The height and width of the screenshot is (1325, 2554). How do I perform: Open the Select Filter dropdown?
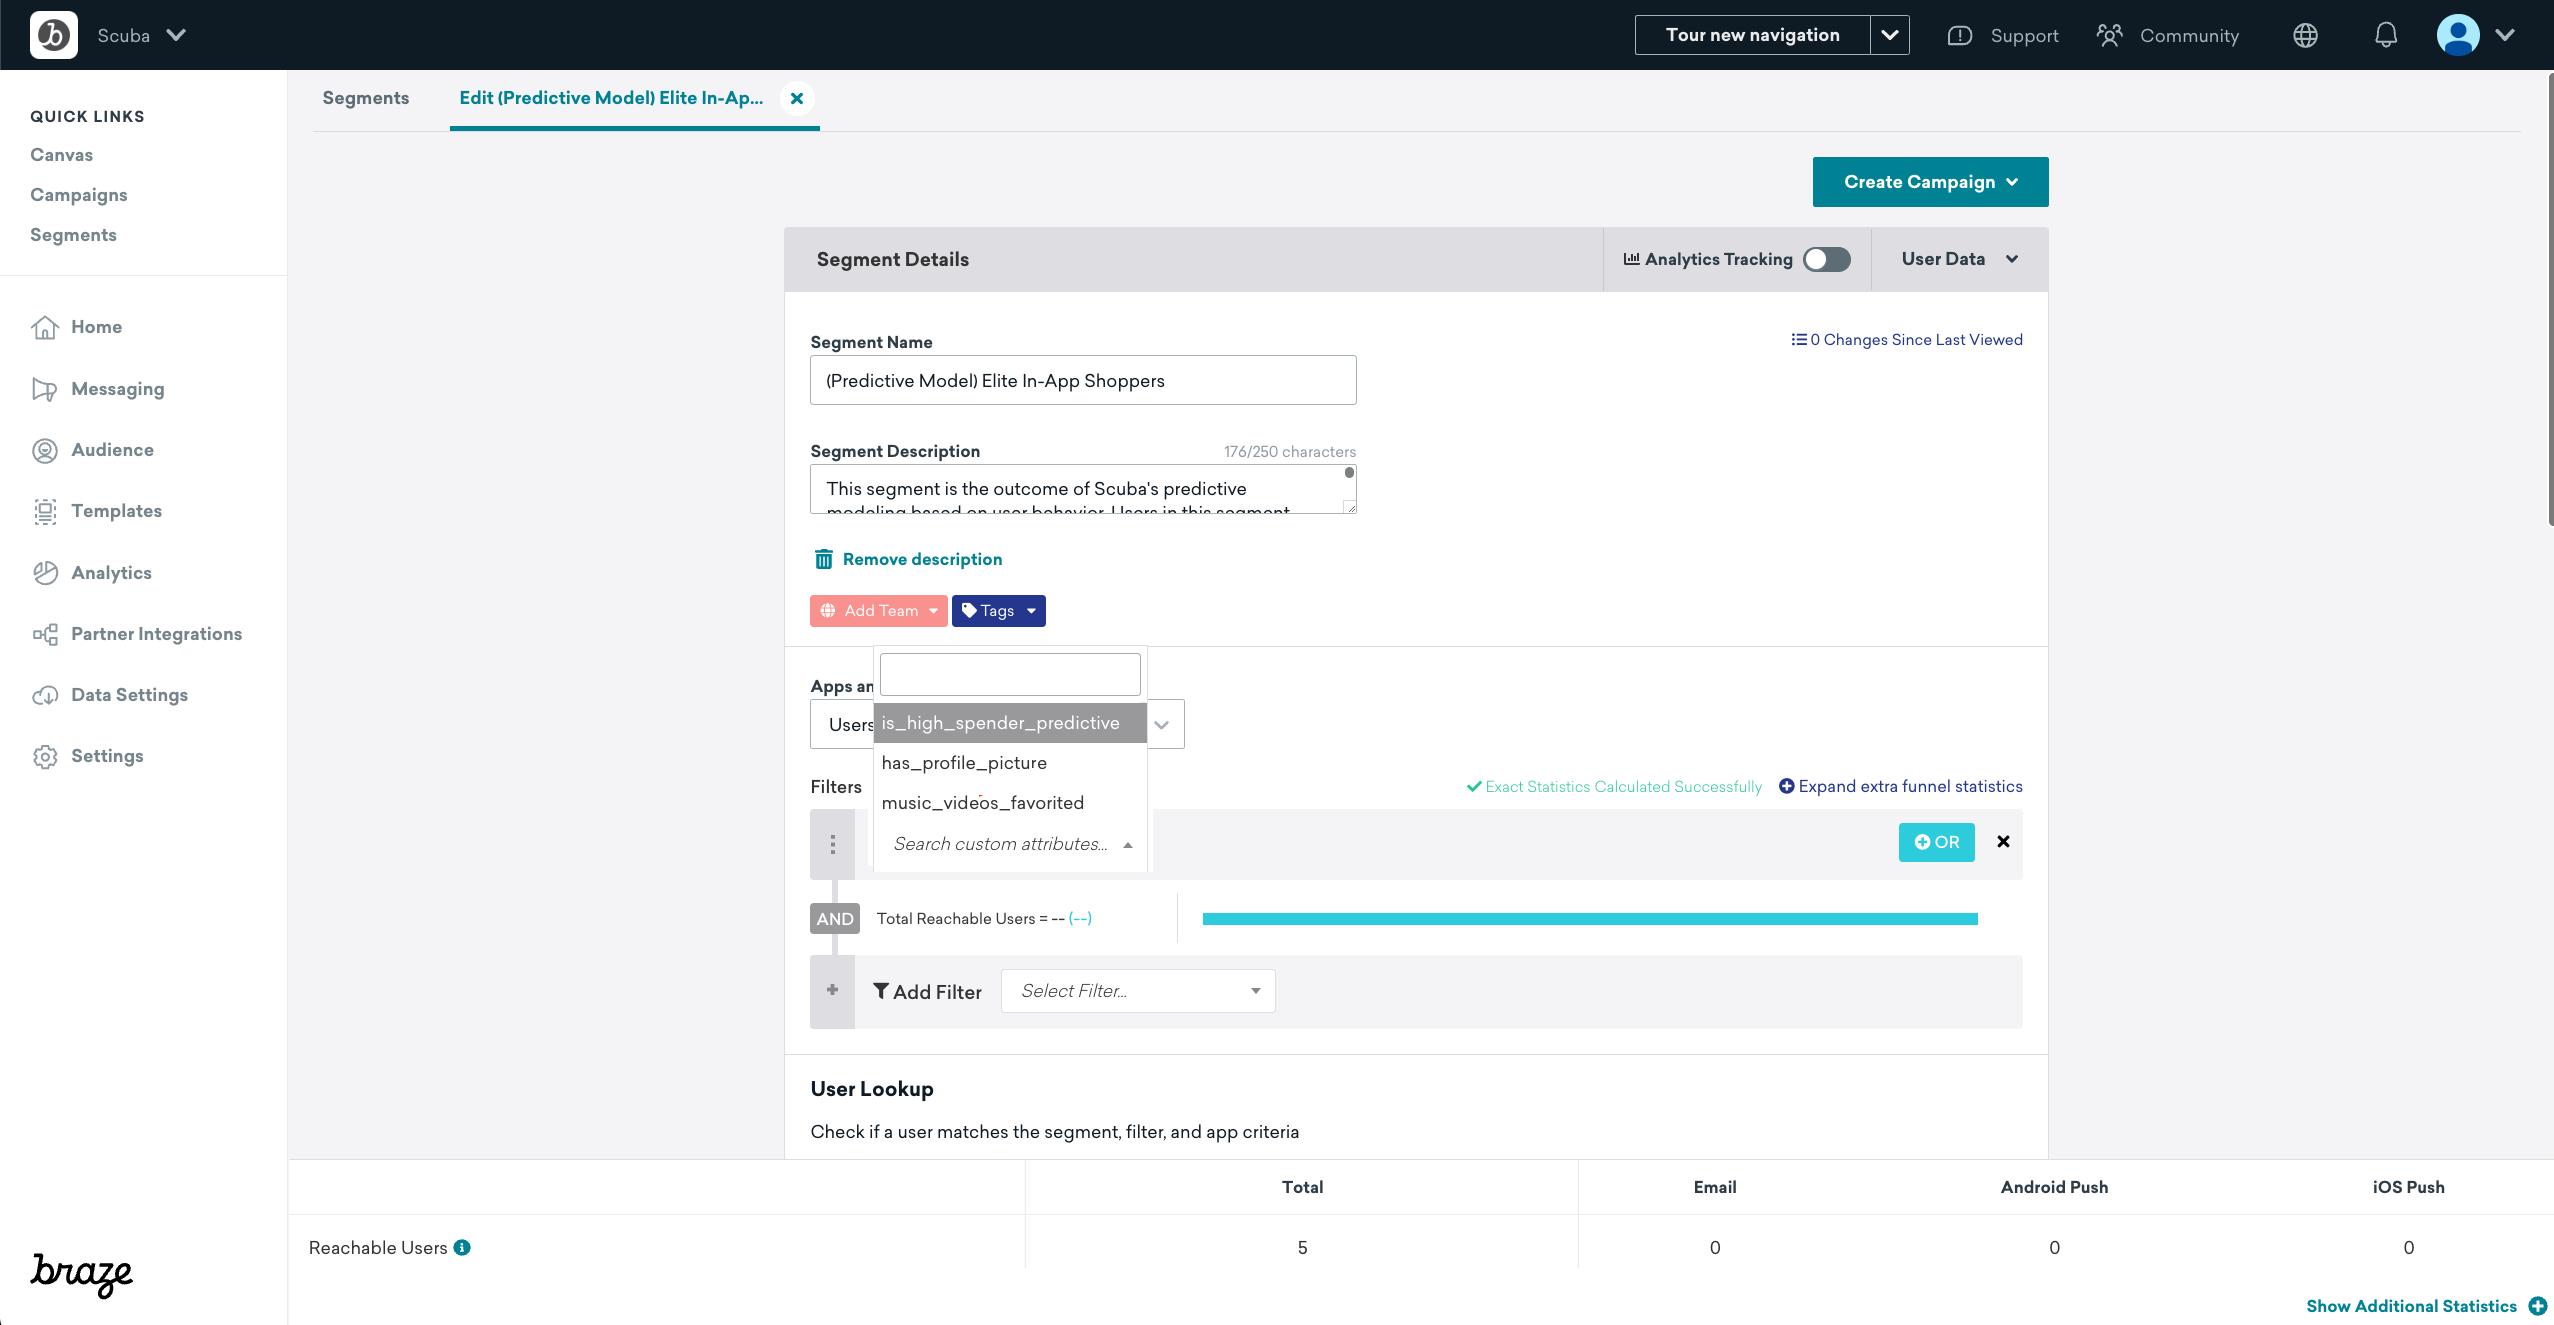pyautogui.click(x=1138, y=991)
